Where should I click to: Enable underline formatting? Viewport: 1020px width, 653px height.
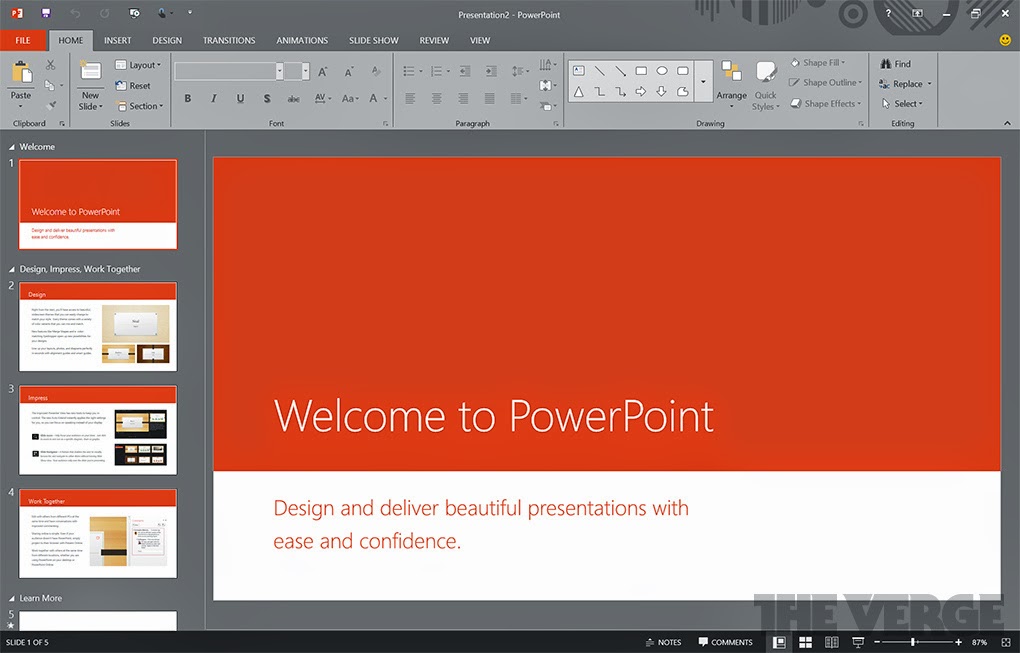[239, 98]
